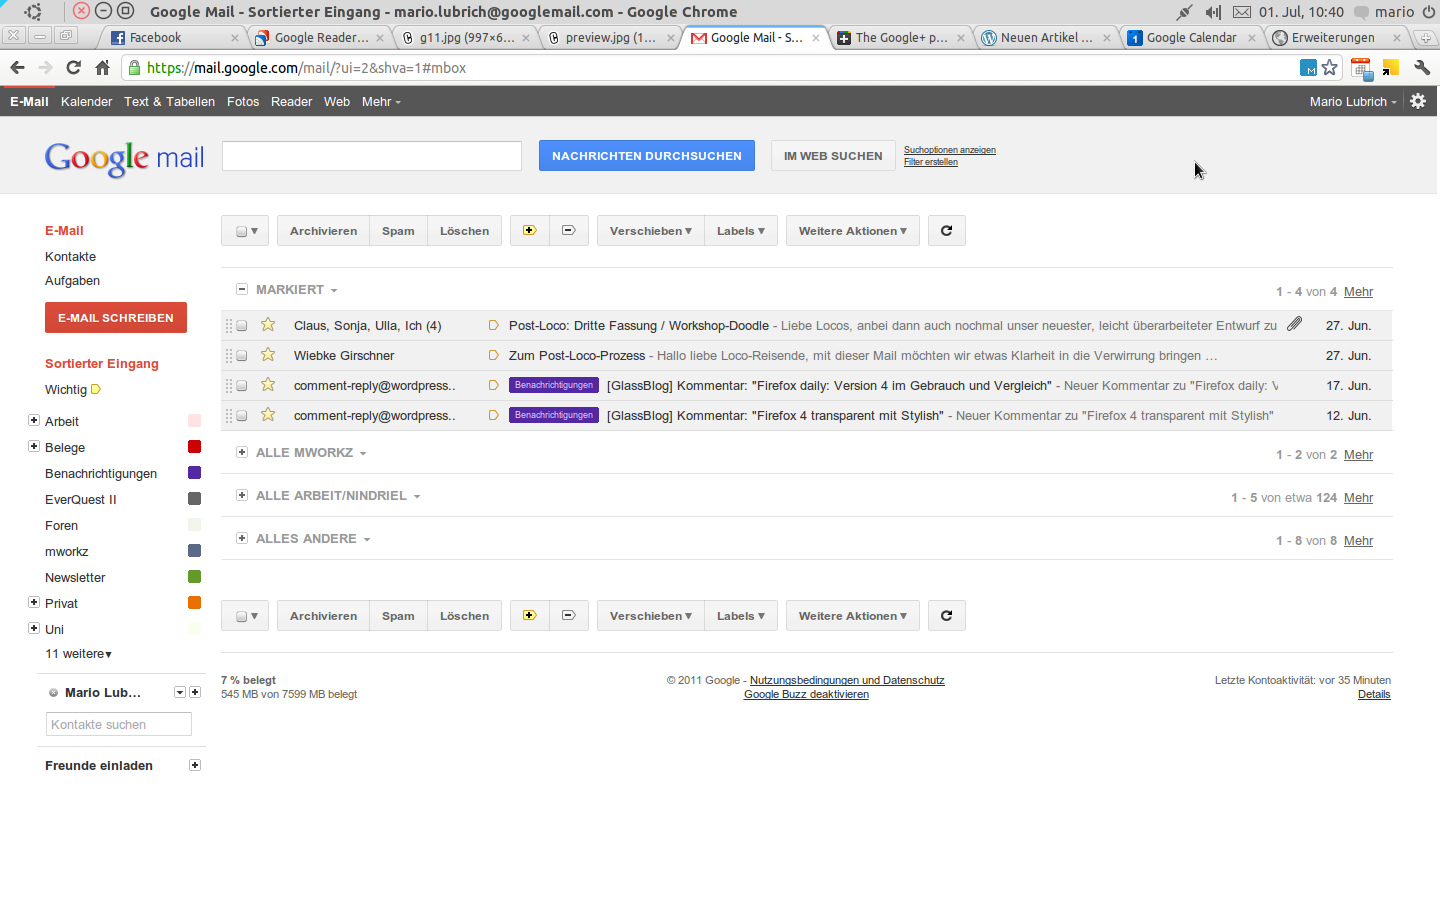Tick checkbox of the 12. Jun. wordpress email

[x=242, y=416]
